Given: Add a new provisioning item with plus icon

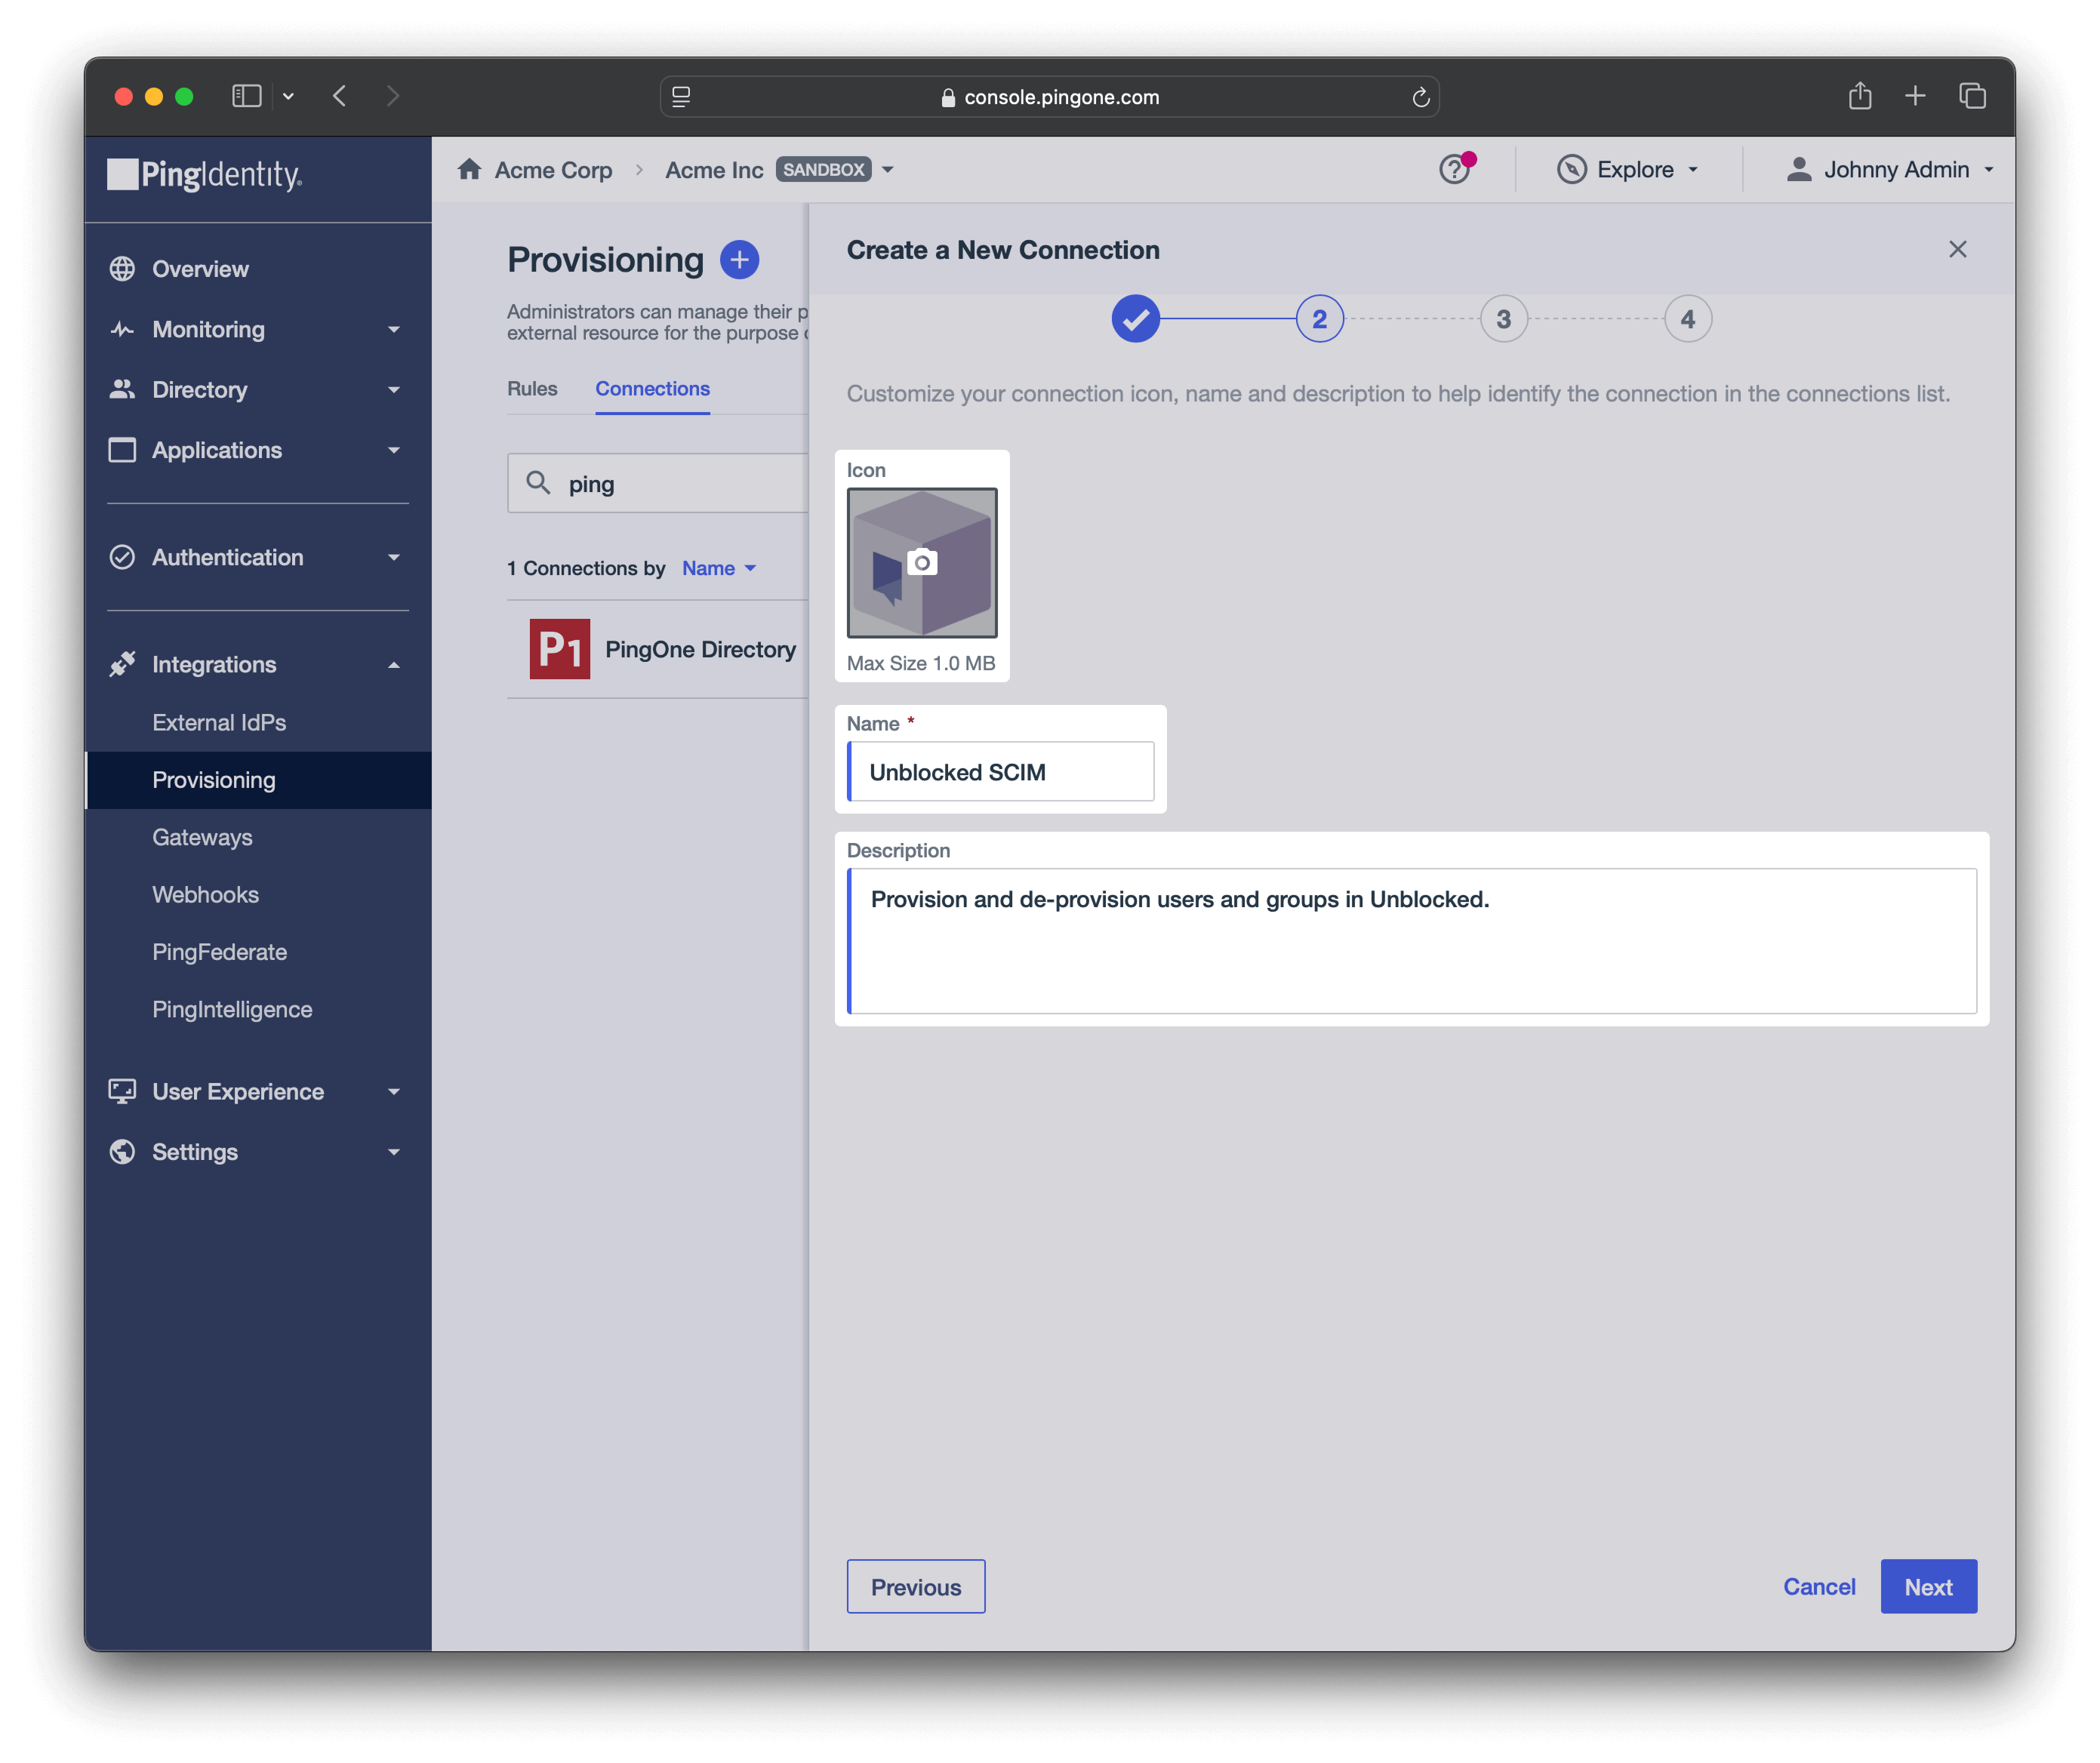Looking at the screenshot, I should [x=739, y=260].
